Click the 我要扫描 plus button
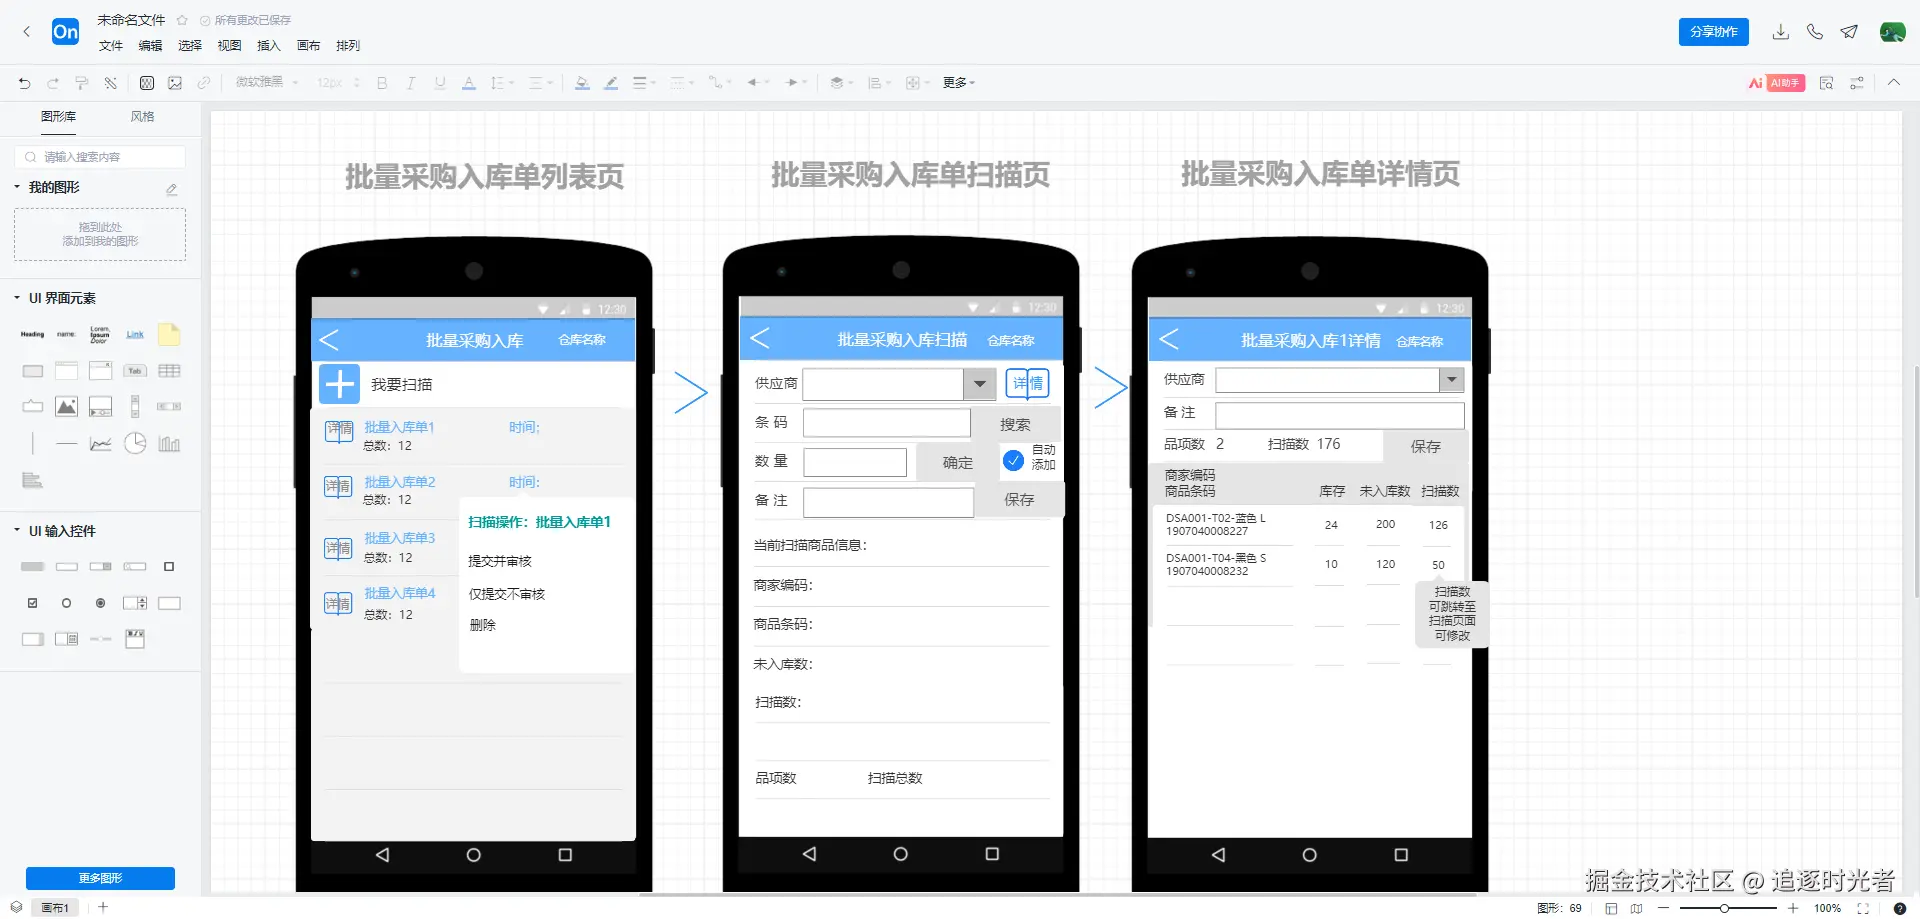 tap(340, 384)
